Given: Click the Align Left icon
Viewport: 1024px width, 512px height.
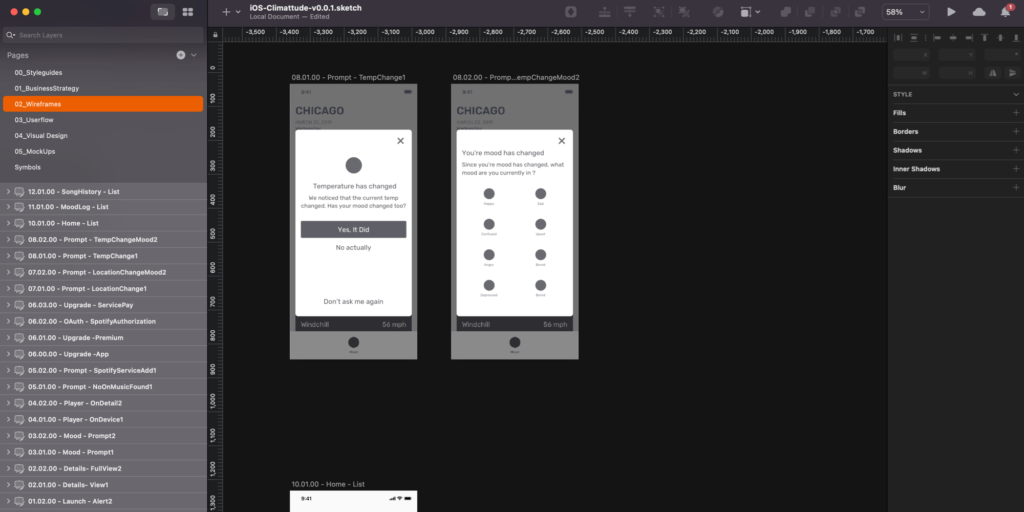Looking at the screenshot, I should (x=938, y=38).
